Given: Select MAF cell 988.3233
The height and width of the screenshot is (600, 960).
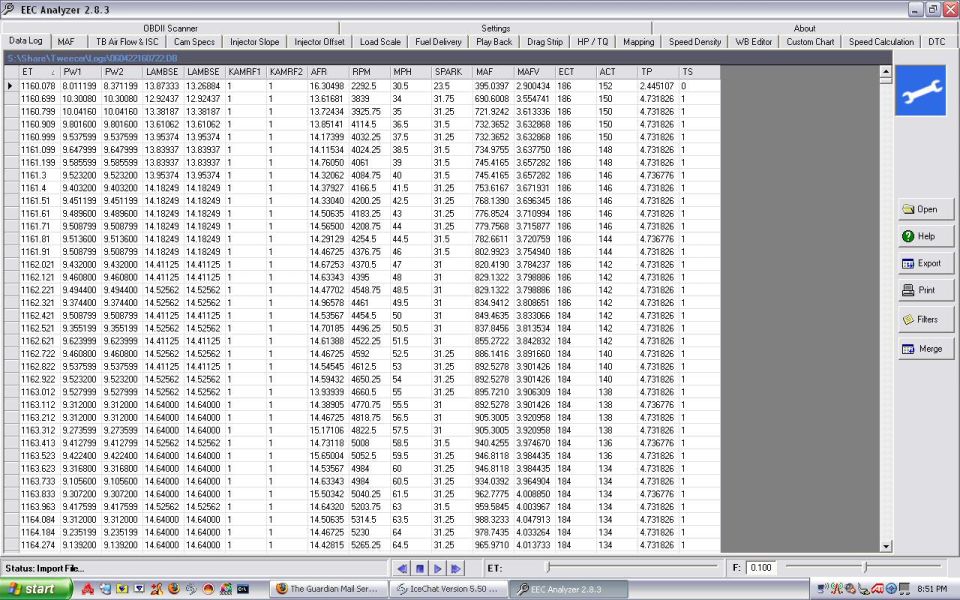Looking at the screenshot, I should (x=493, y=520).
